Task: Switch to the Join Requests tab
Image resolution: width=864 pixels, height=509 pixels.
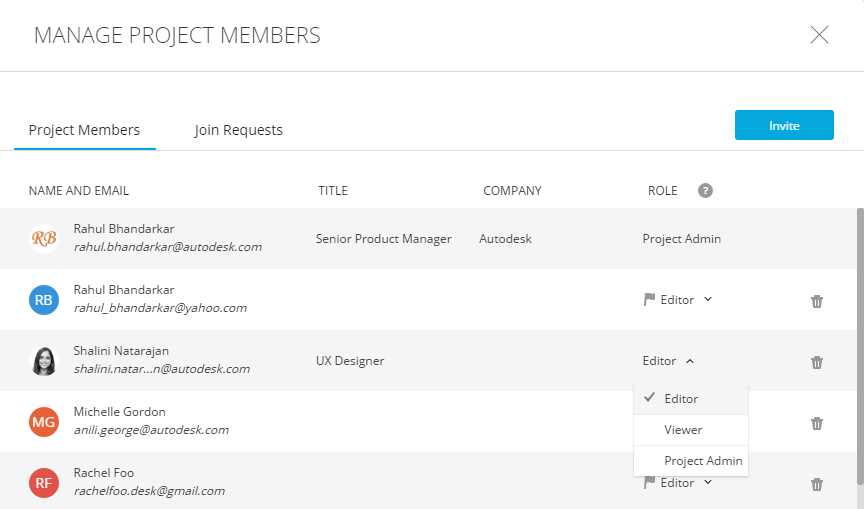Action: tap(238, 130)
